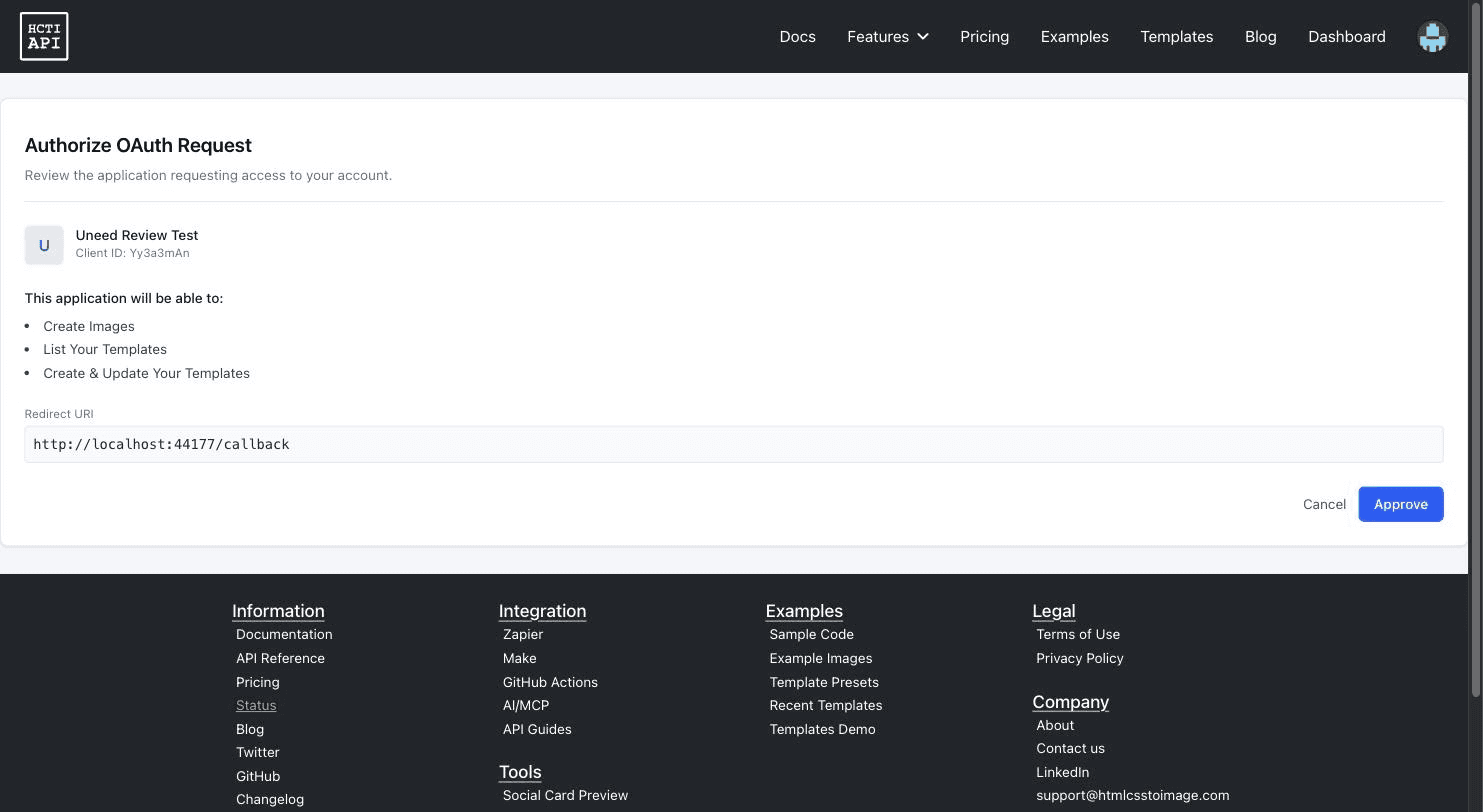The image size is (1483, 812).
Task: Visit the Blog from the top nav
Action: coord(1260,37)
